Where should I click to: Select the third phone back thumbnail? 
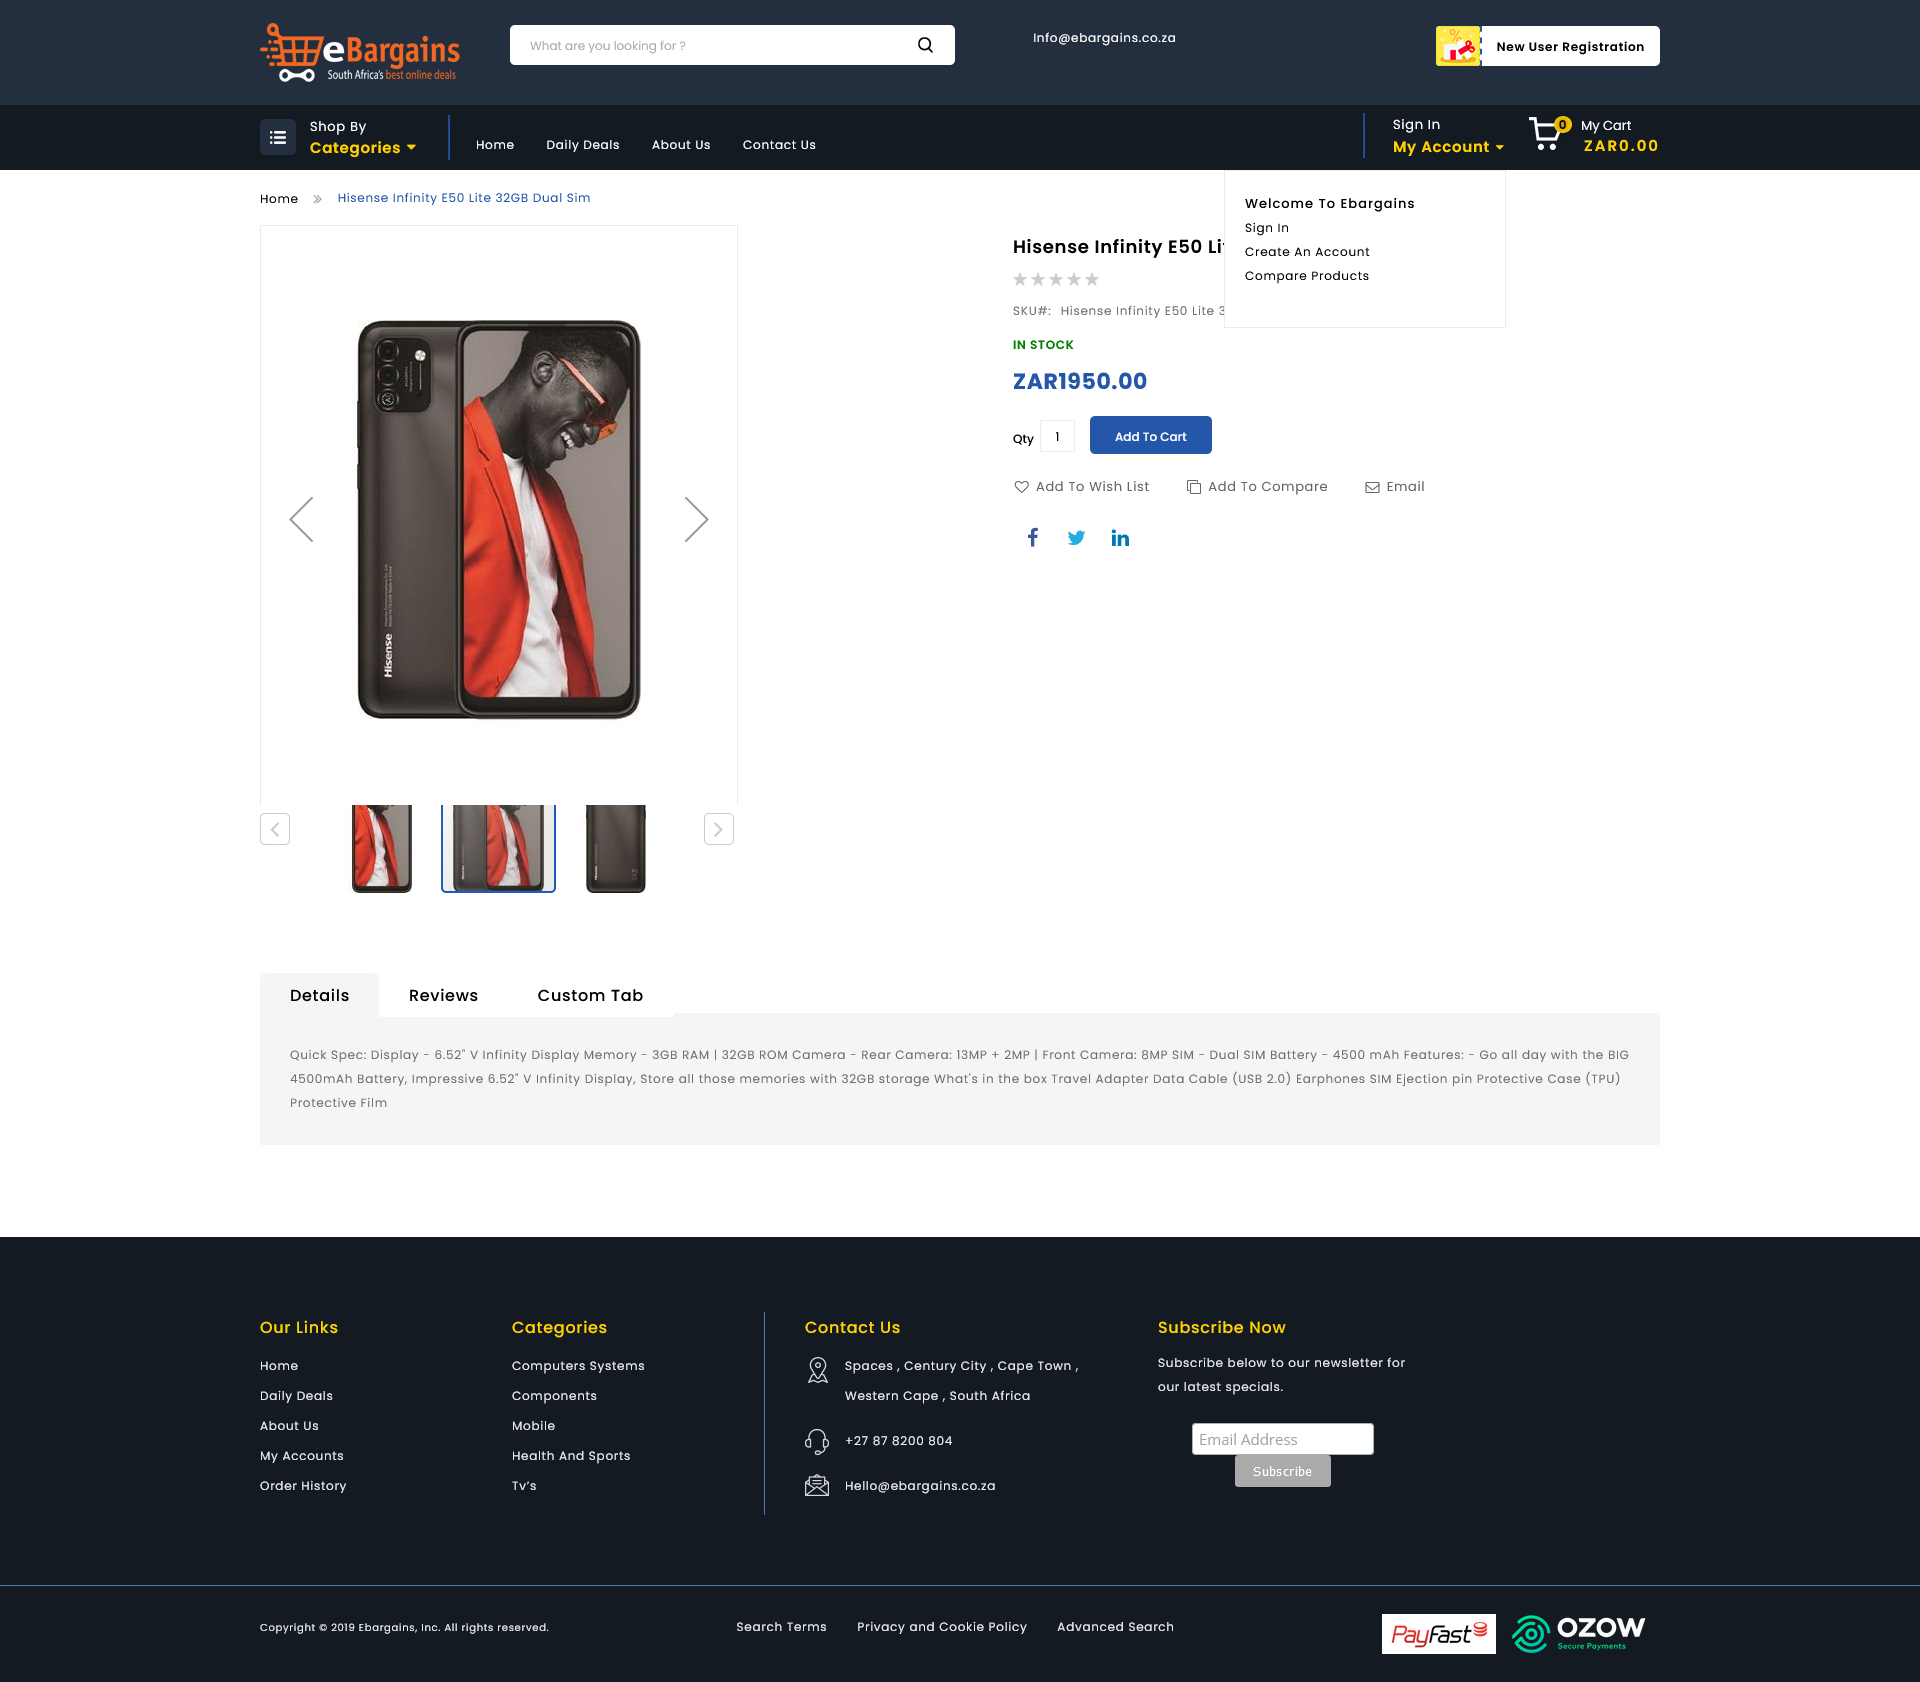[x=616, y=849]
